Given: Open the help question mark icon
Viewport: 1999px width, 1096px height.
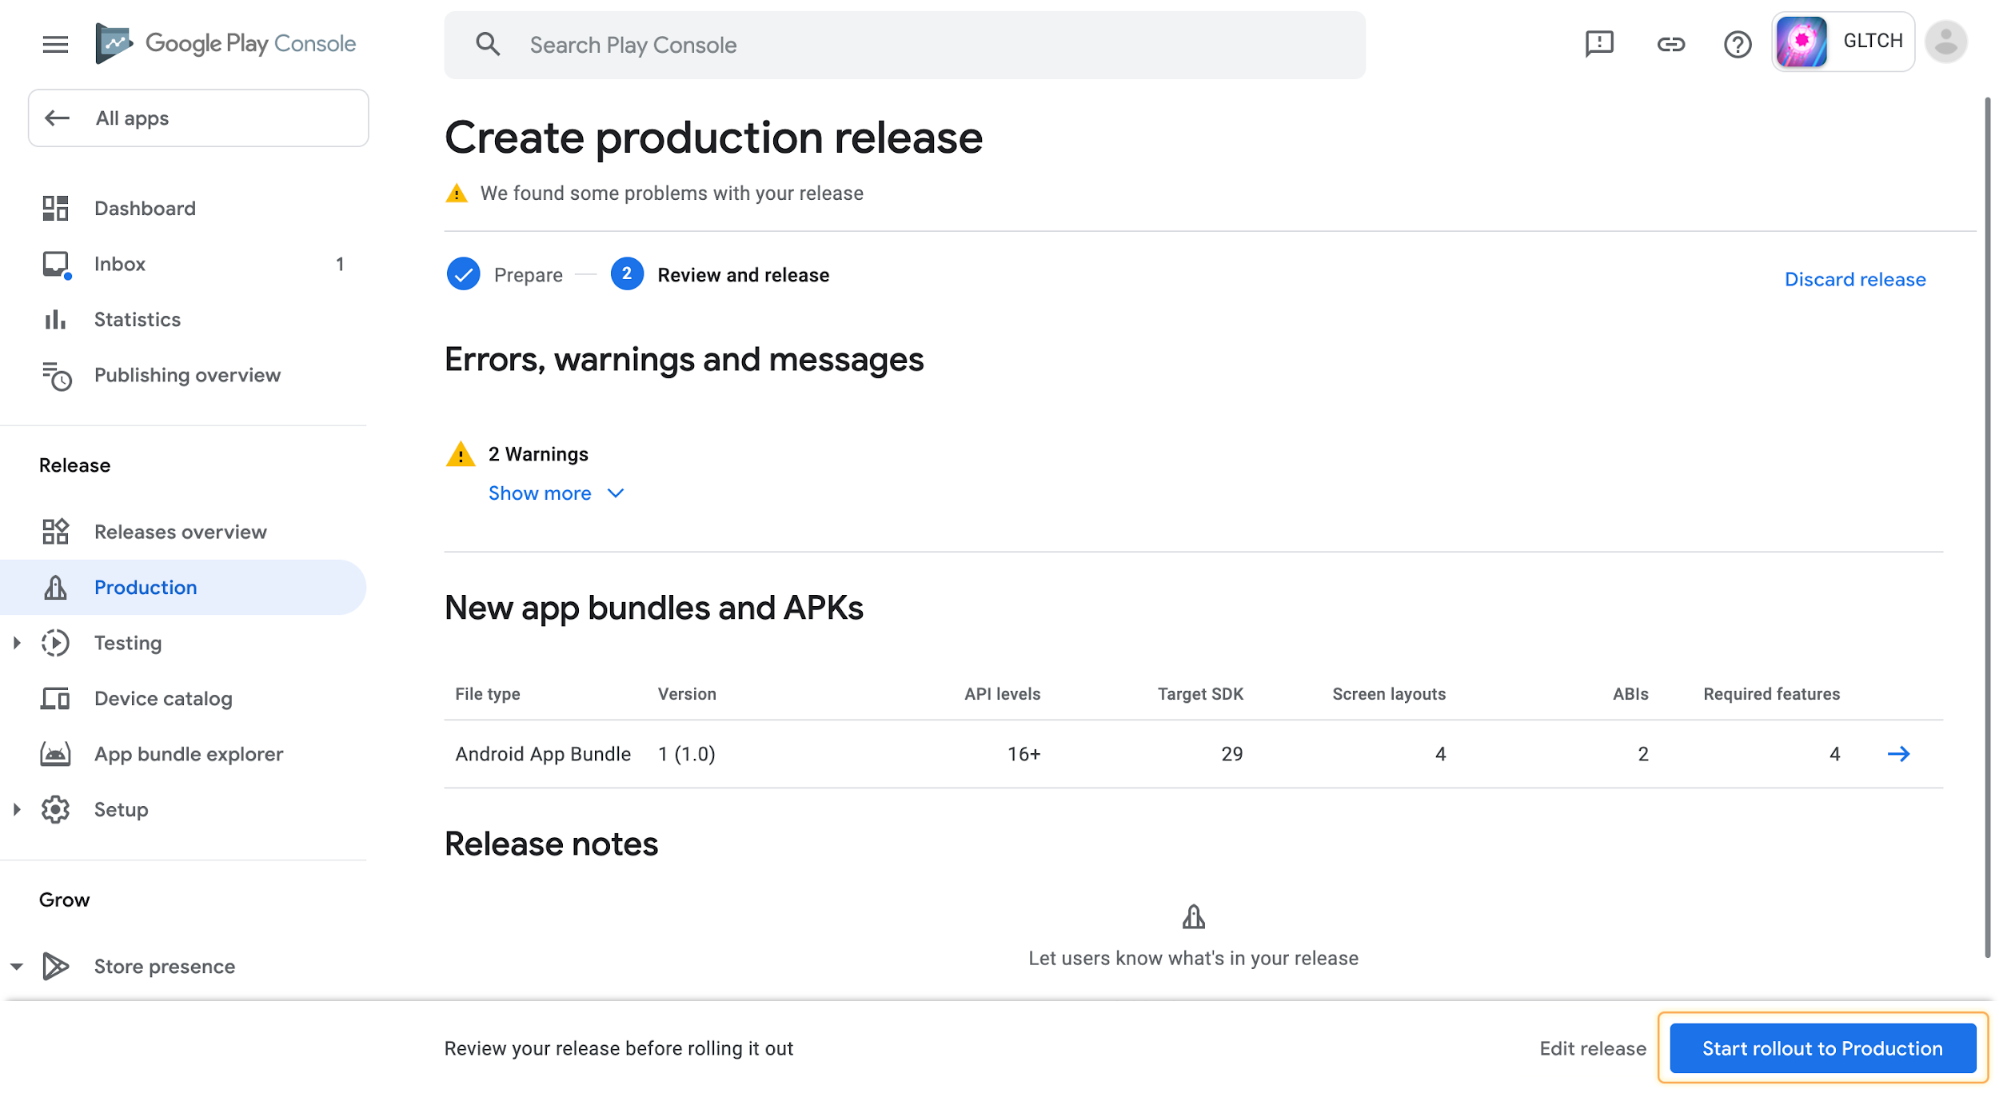Looking at the screenshot, I should 1737,44.
